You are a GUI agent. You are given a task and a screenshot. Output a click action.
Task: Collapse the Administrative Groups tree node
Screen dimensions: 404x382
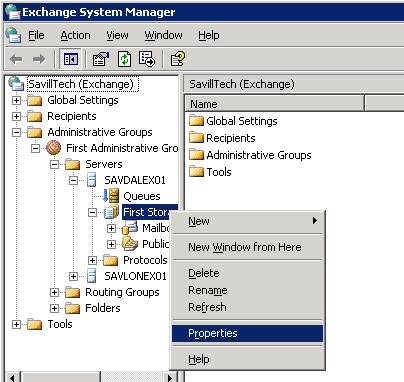(x=16, y=132)
